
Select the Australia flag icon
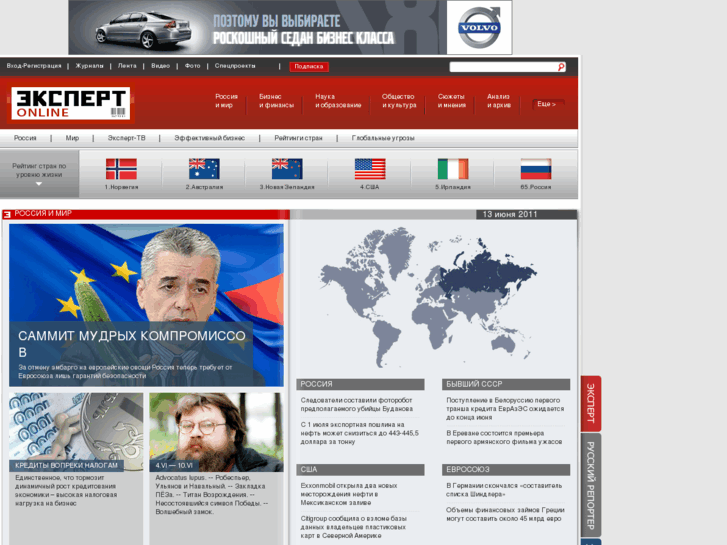tap(204, 169)
